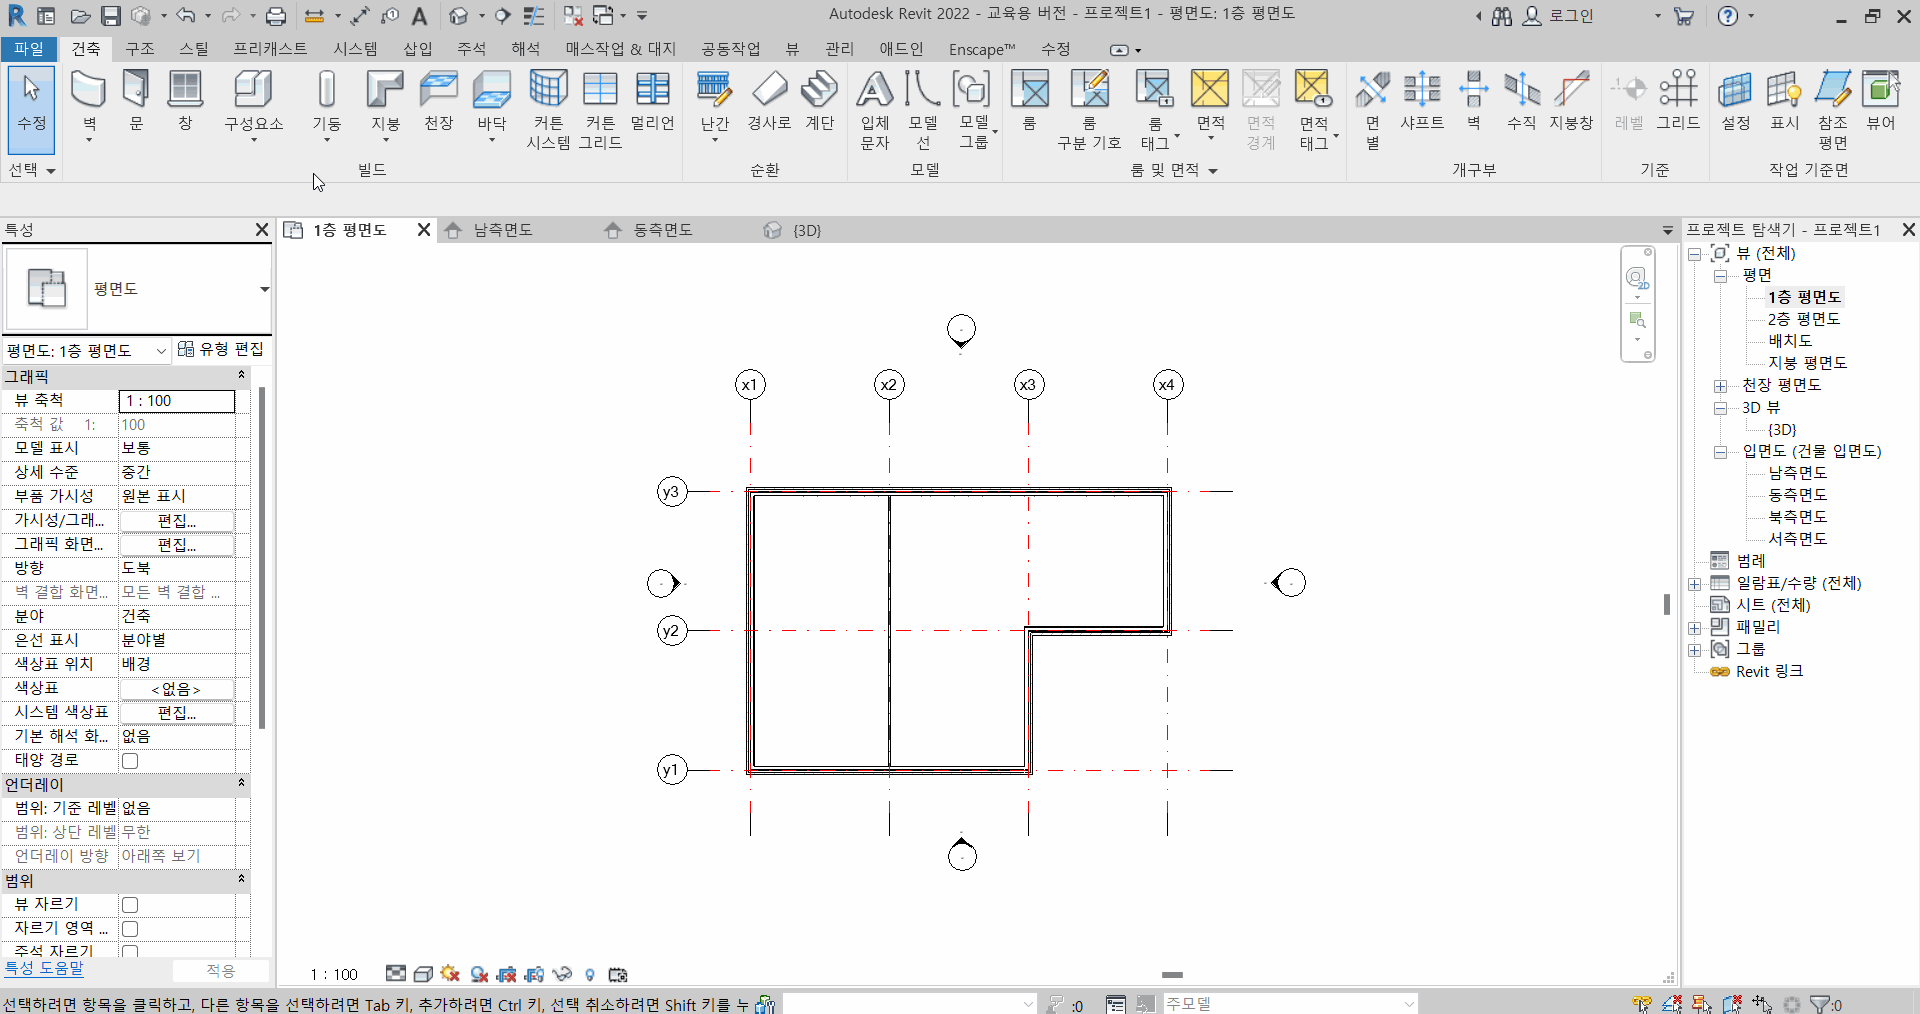
Task: Toggle the 뷰 자르기 checkbox
Action: 130,905
